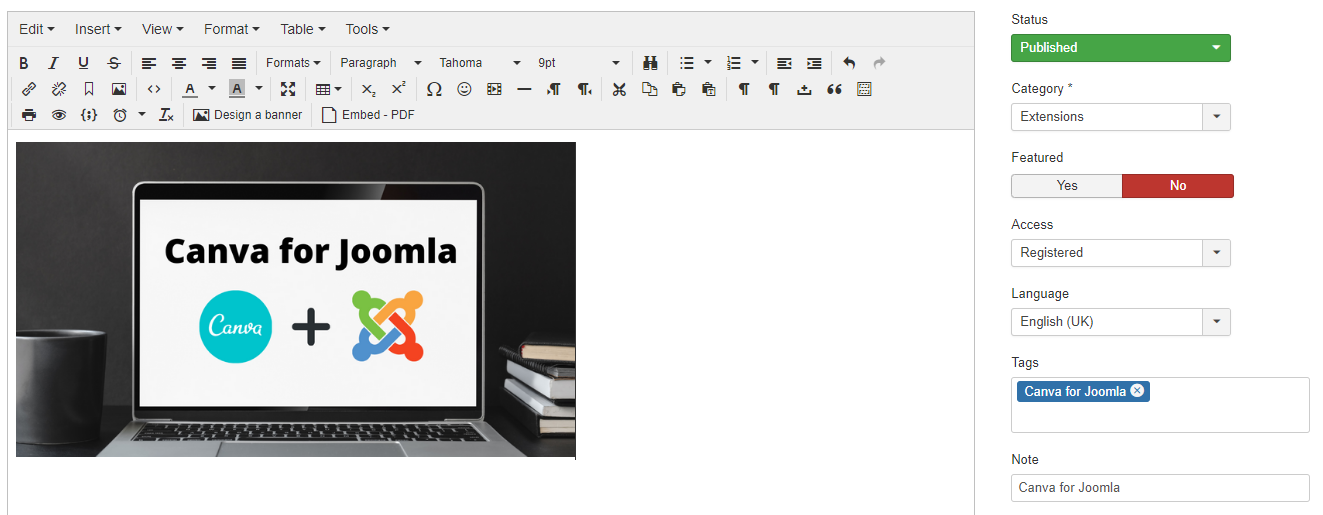This screenshot has width=1323, height=515.
Task: Decrease the indent
Action: tap(784, 63)
